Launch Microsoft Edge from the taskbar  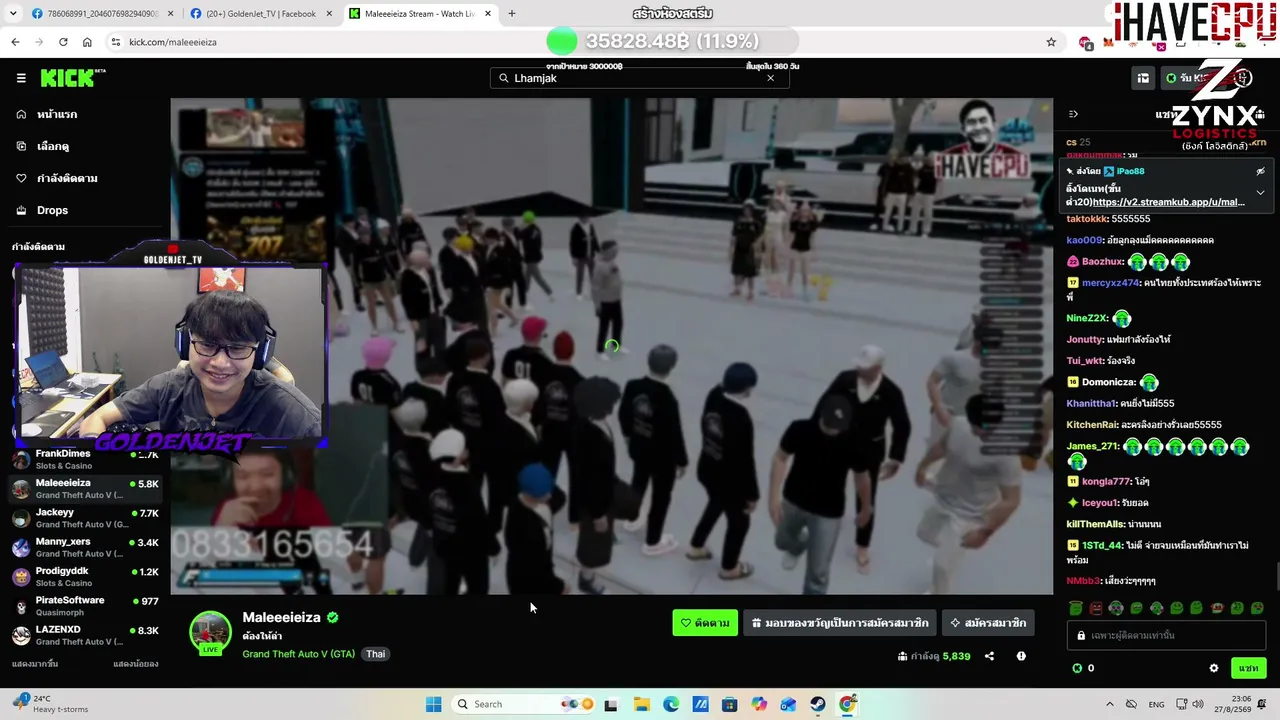671,704
